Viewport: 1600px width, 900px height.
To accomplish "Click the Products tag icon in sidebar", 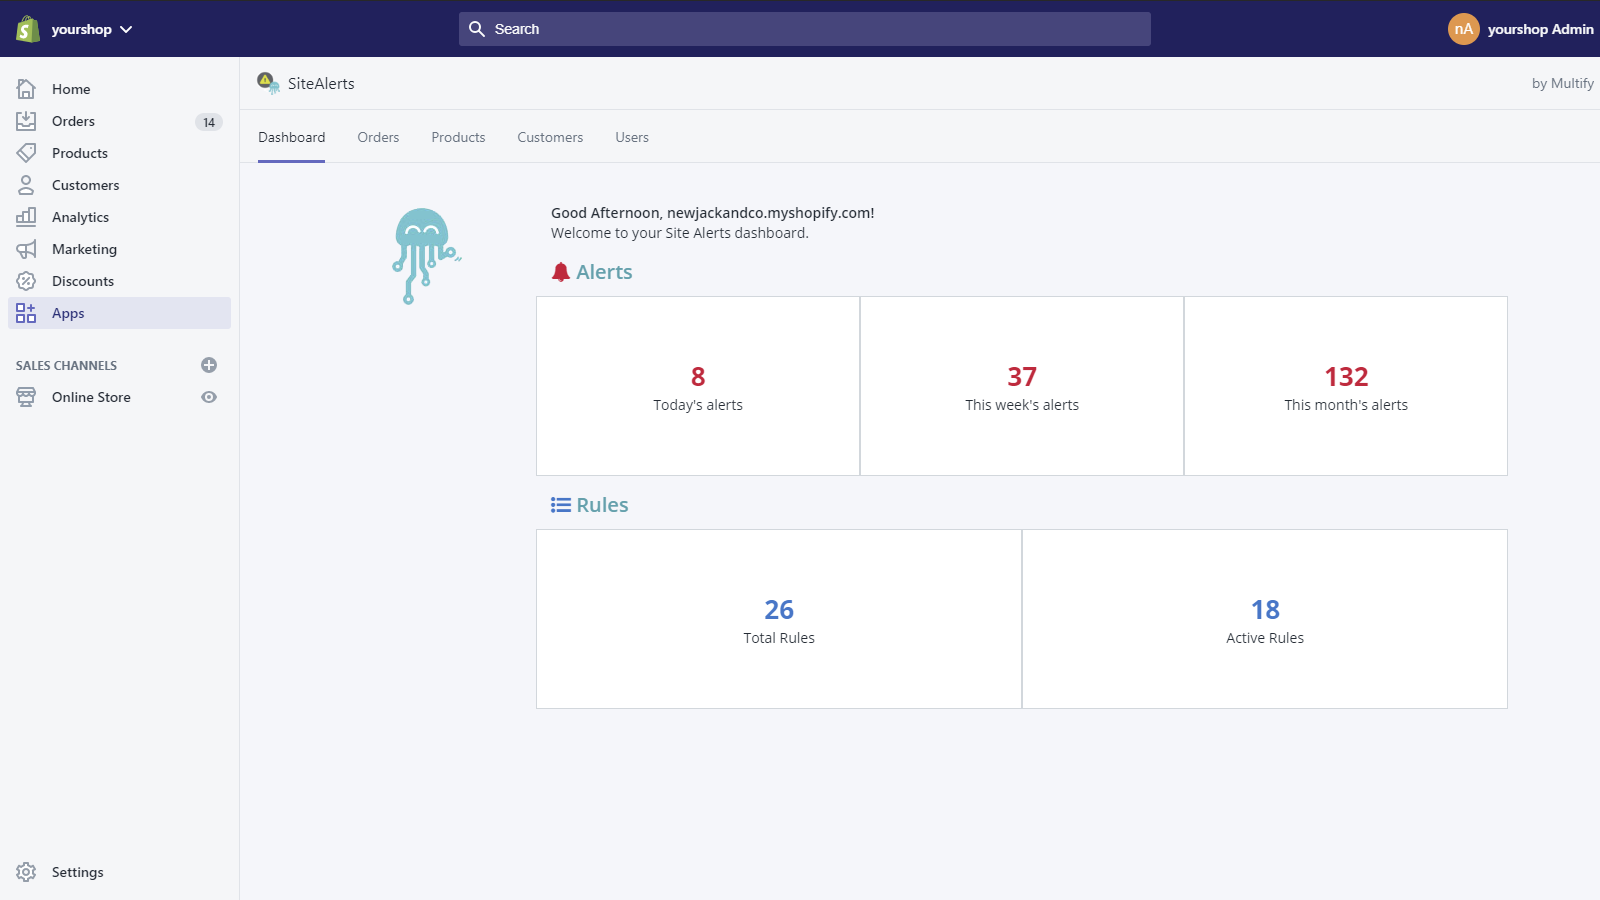I will [26, 152].
